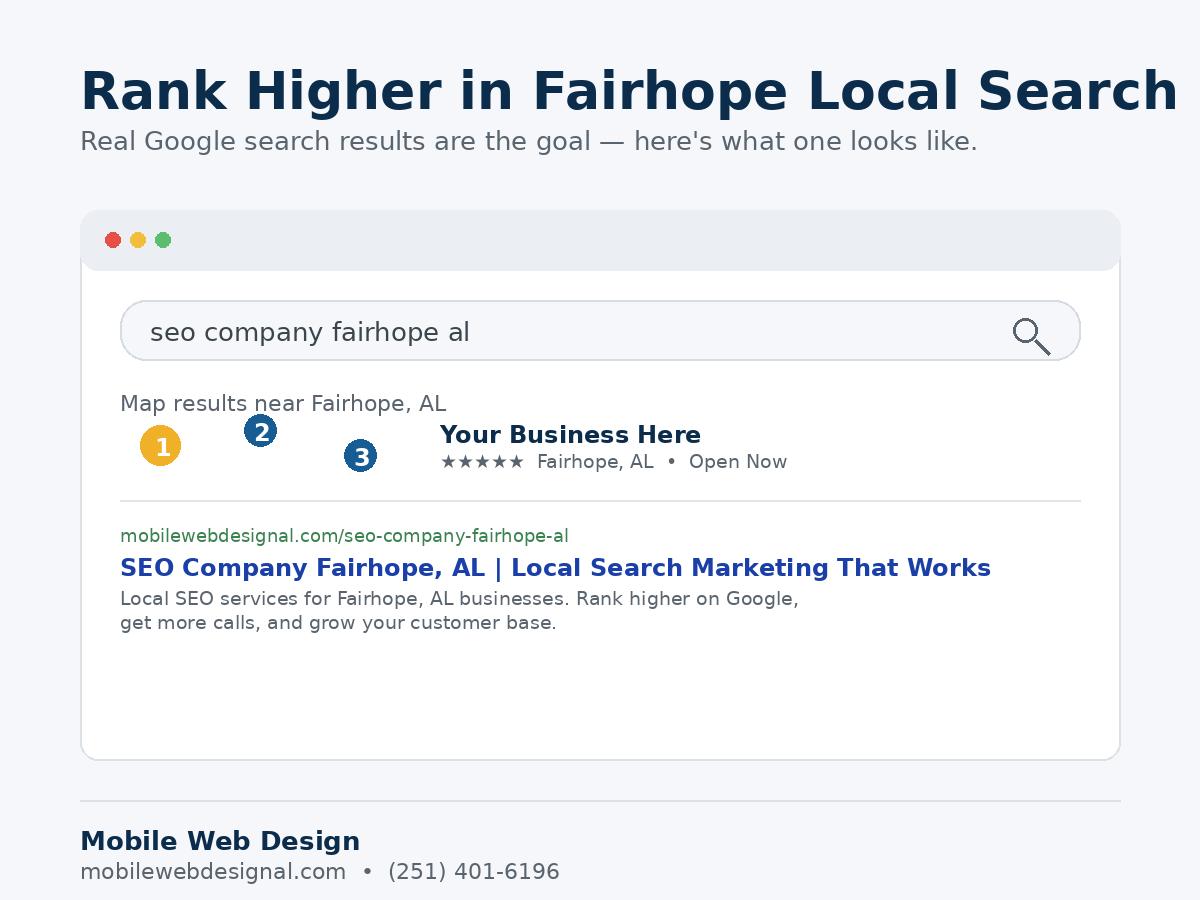
Task: Click the red window close dot
Action: coord(113,240)
